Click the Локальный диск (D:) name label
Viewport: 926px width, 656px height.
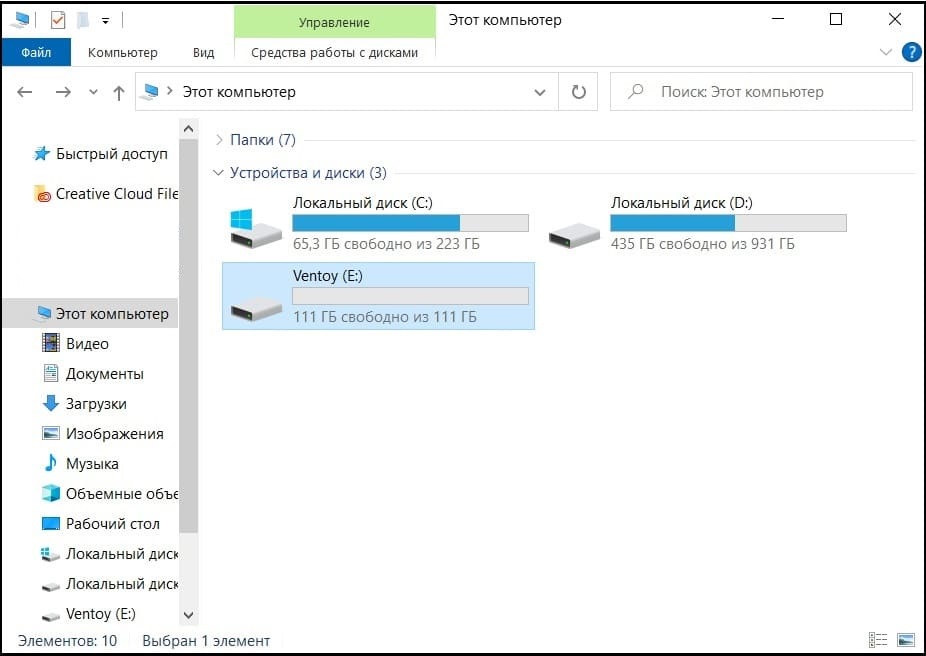(x=682, y=203)
